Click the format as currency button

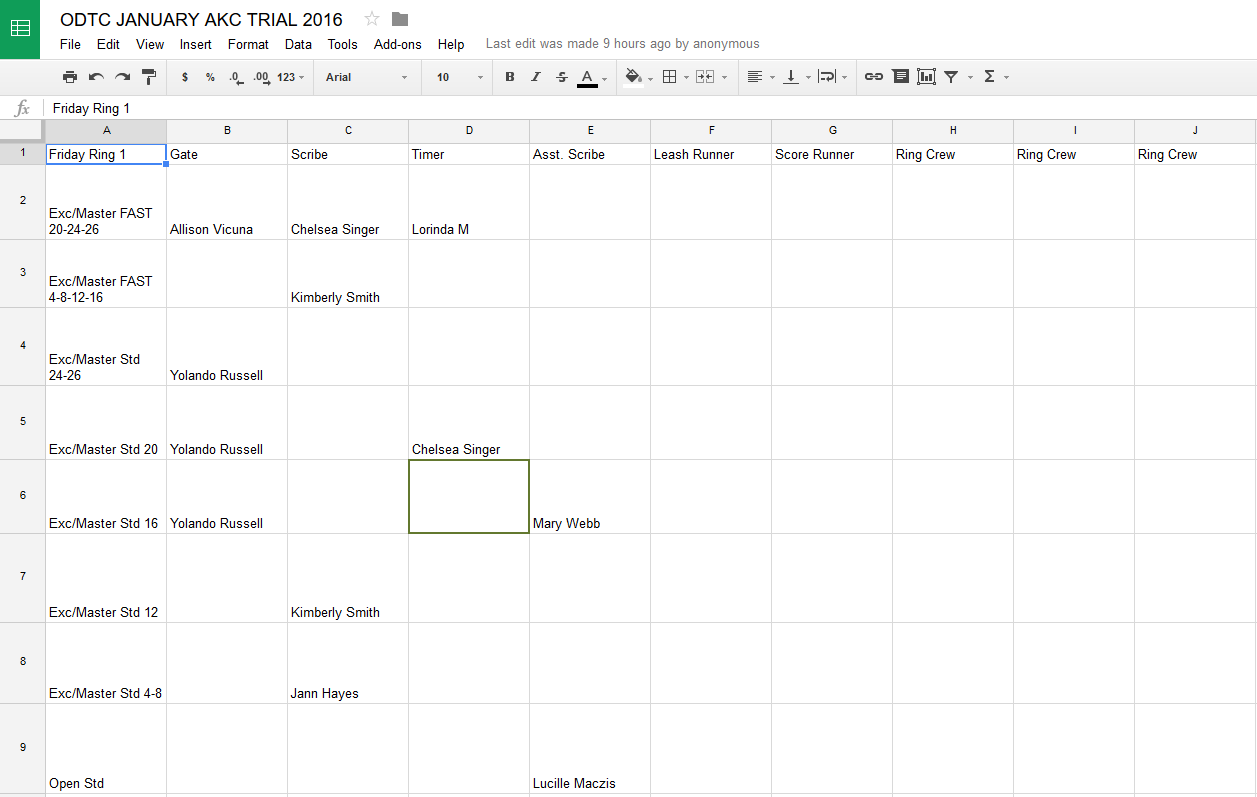[185, 77]
